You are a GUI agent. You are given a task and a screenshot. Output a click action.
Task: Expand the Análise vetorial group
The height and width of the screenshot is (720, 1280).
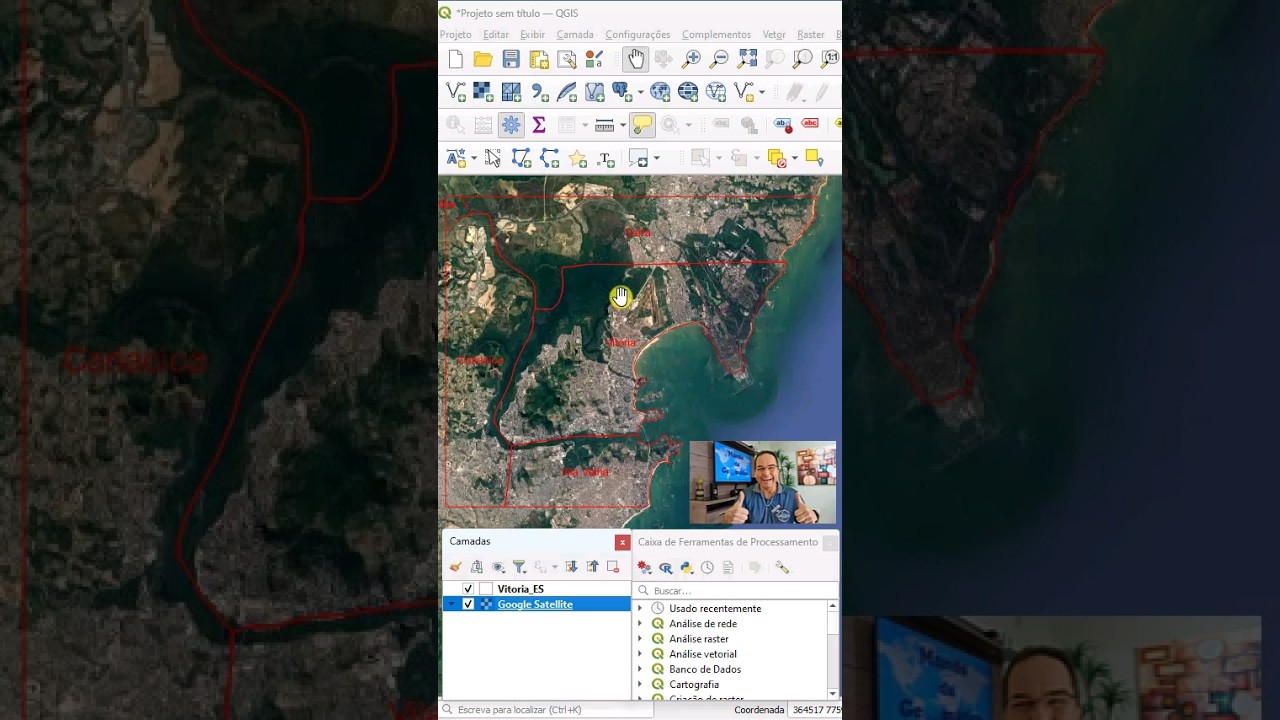[x=640, y=654]
